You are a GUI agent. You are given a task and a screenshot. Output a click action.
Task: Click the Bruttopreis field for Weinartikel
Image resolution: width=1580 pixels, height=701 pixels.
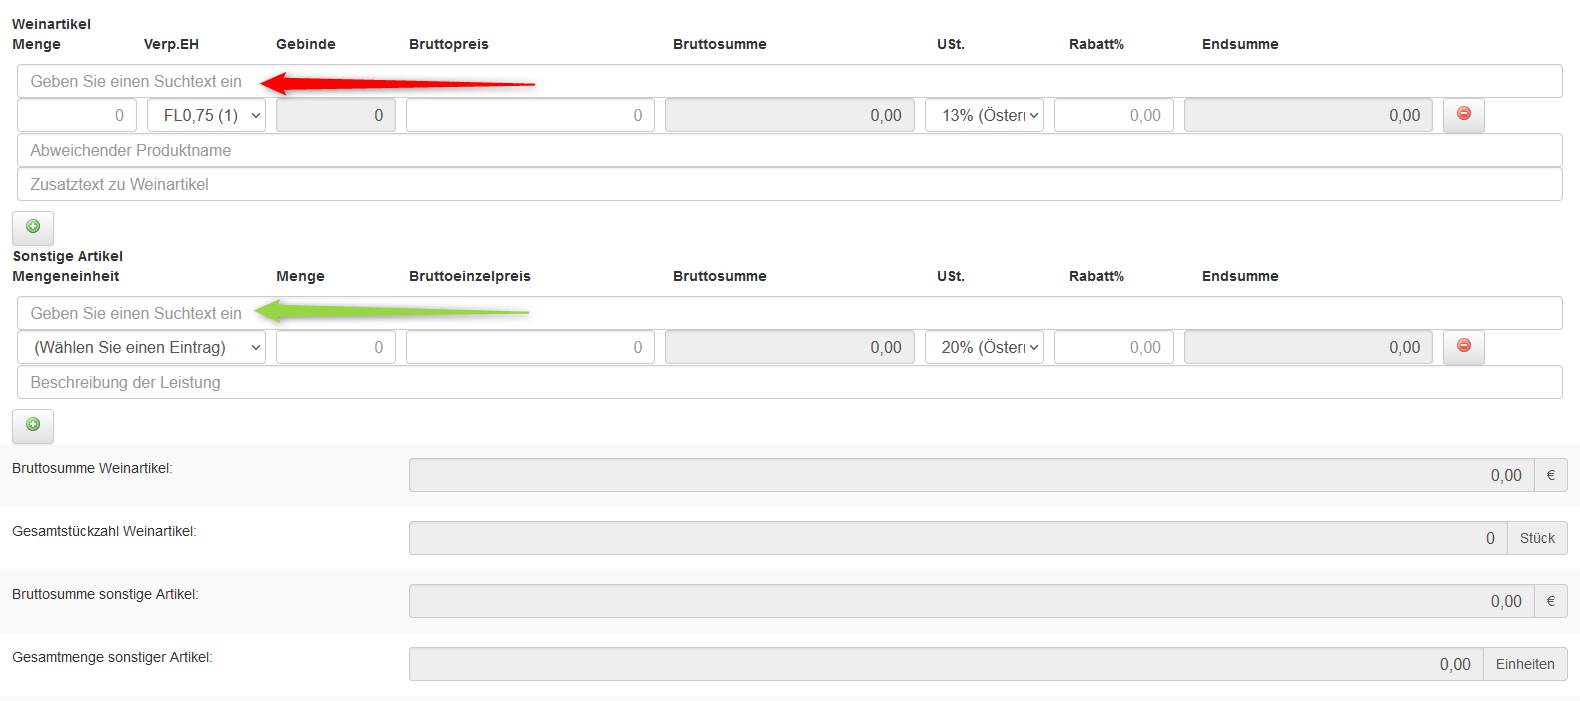(x=530, y=115)
